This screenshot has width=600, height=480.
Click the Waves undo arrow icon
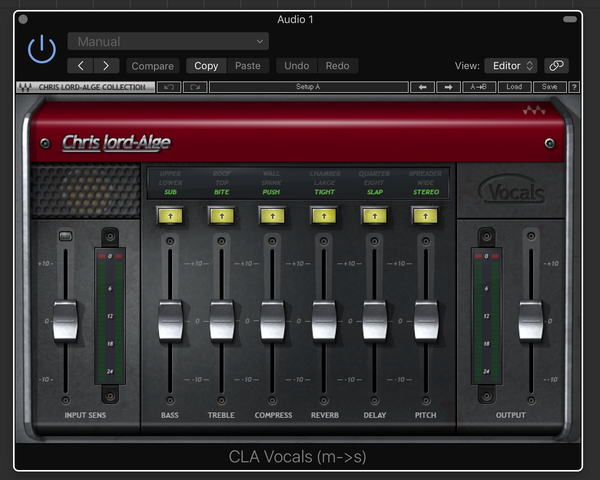(x=169, y=87)
